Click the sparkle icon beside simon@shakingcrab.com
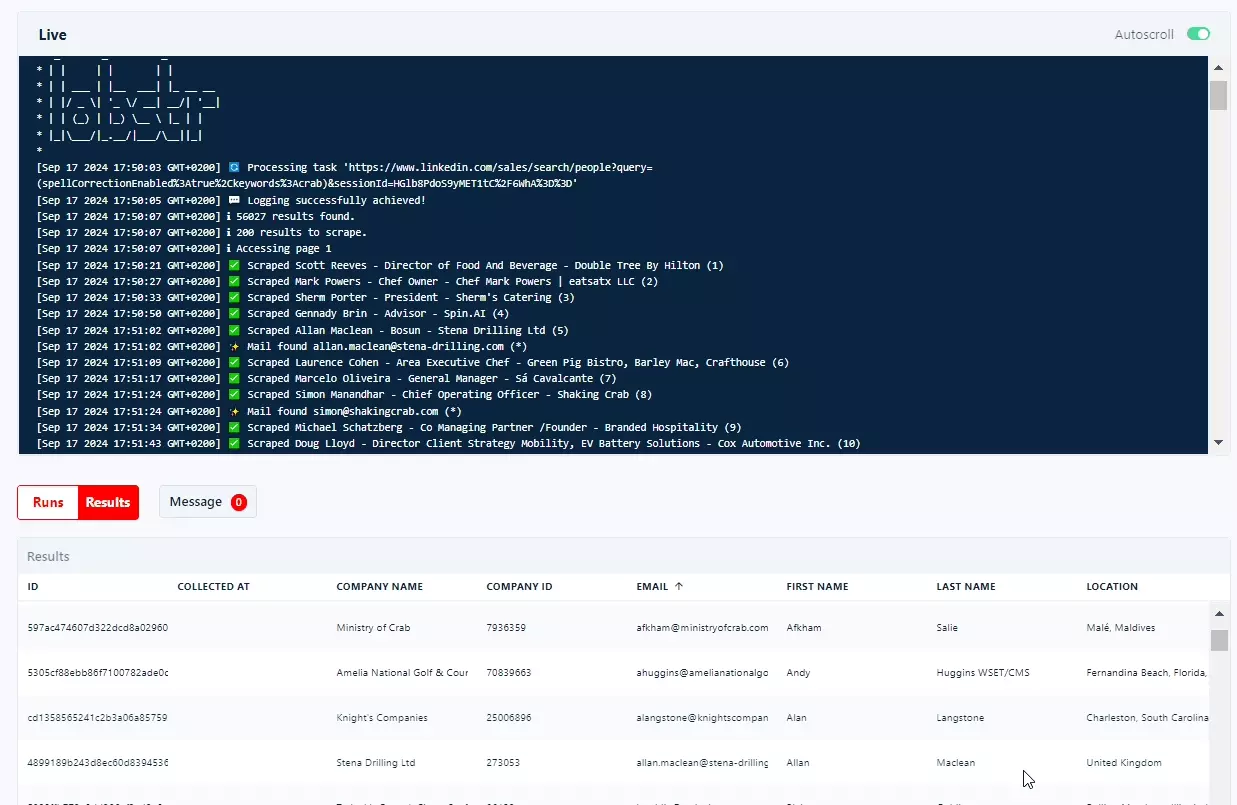1237x805 pixels. coord(234,411)
